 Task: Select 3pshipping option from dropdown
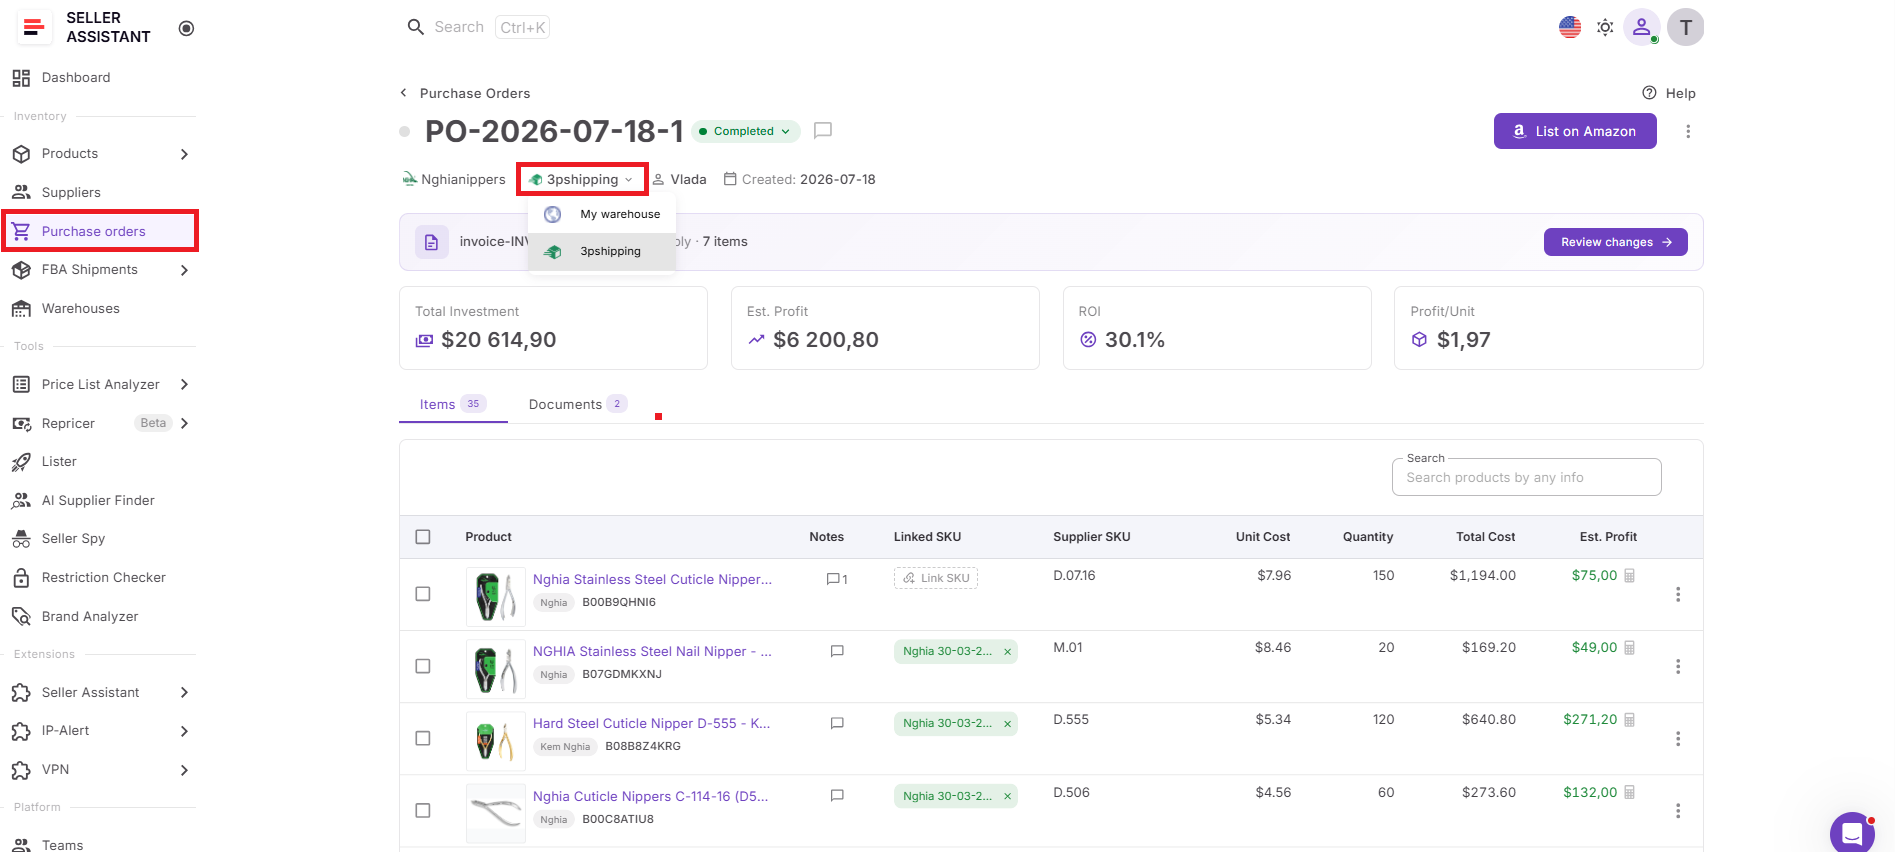coord(602,251)
